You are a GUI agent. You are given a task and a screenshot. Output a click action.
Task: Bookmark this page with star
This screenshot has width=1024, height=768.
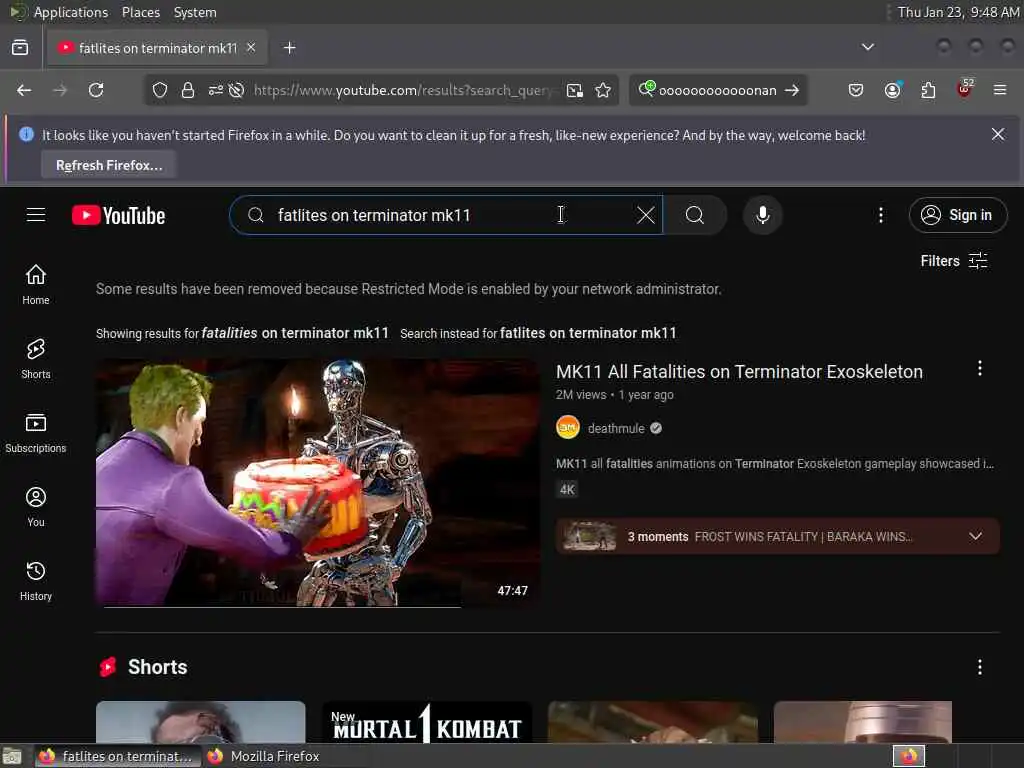[x=603, y=90]
